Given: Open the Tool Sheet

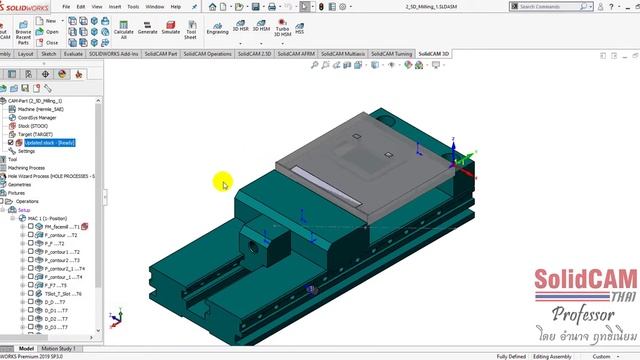Looking at the screenshot, I should click(x=191, y=29).
